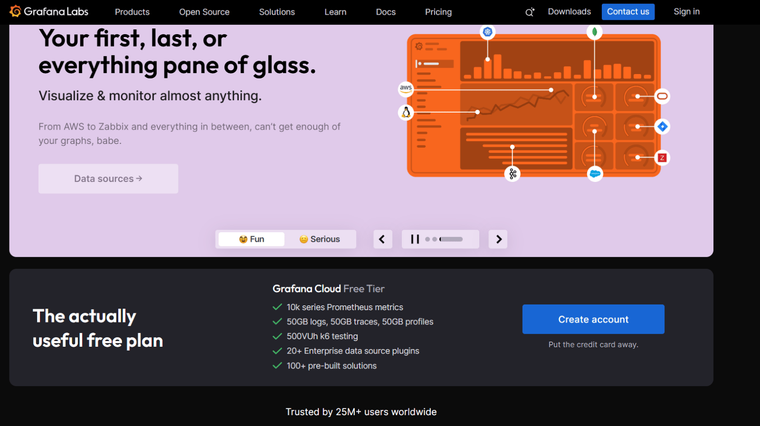This screenshot has height=426, width=760.
Task: Click the 'Grafana Cloud Free Tier' heading
Action: point(328,289)
